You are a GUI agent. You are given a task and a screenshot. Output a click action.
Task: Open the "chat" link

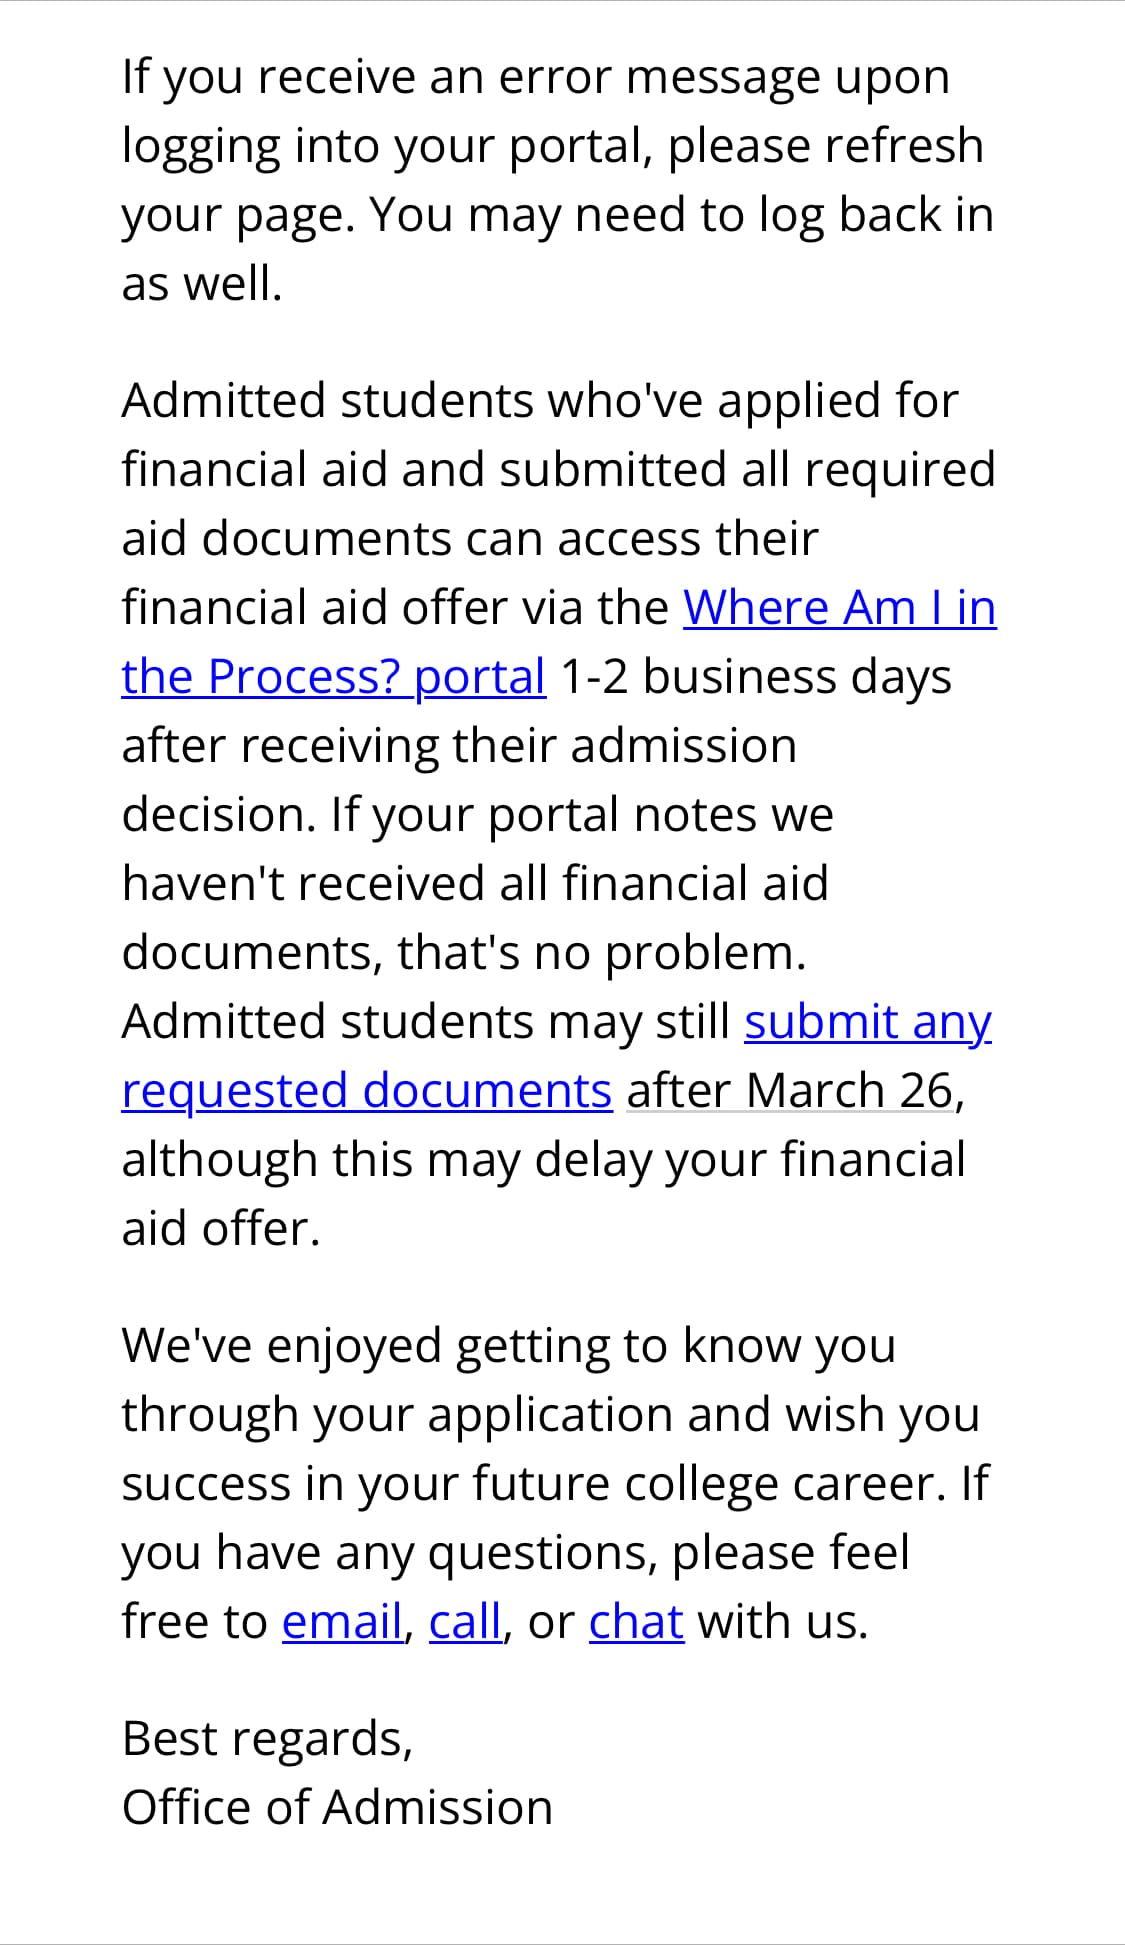(636, 1621)
